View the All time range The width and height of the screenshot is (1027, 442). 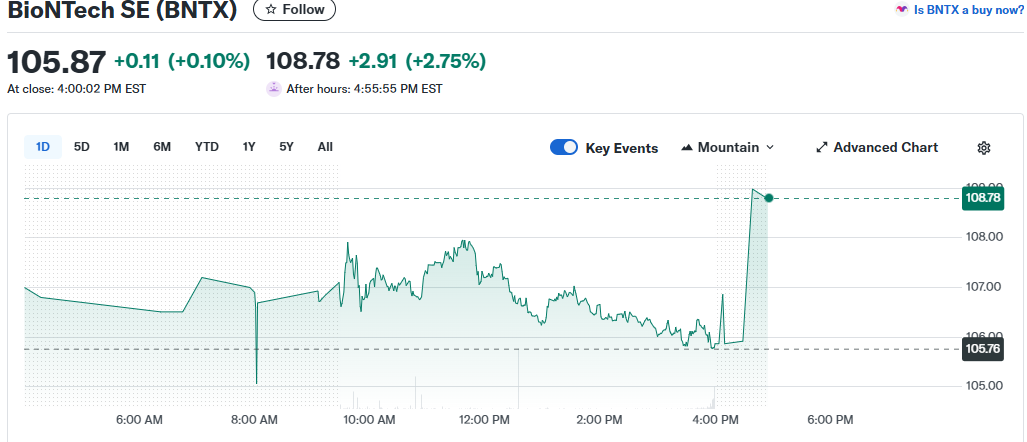[325, 147]
